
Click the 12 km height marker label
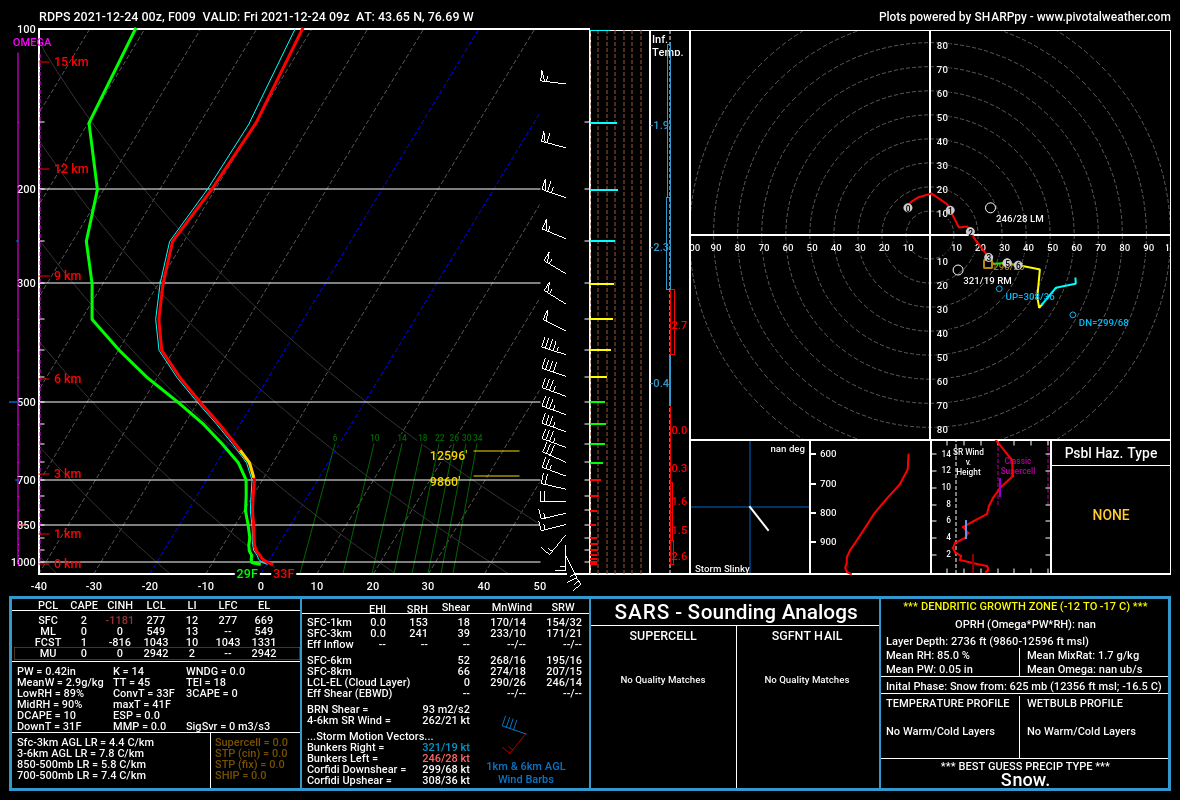[71, 169]
